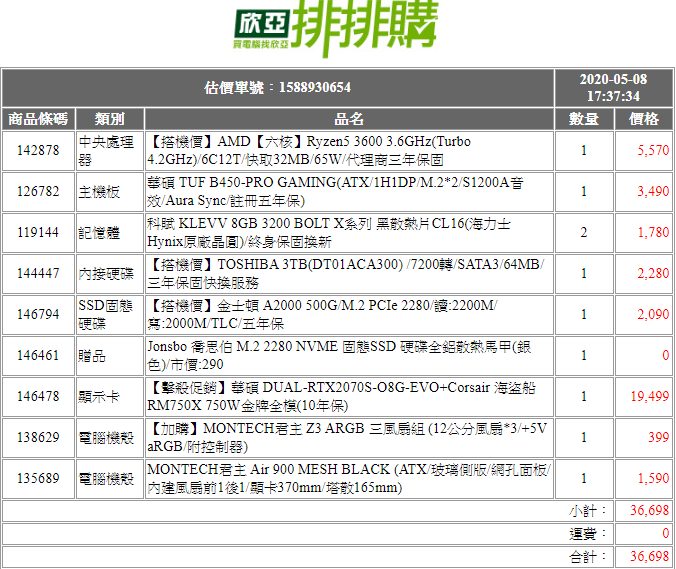Click the 小計 label
This screenshot has height=569, width=676.
588,511
